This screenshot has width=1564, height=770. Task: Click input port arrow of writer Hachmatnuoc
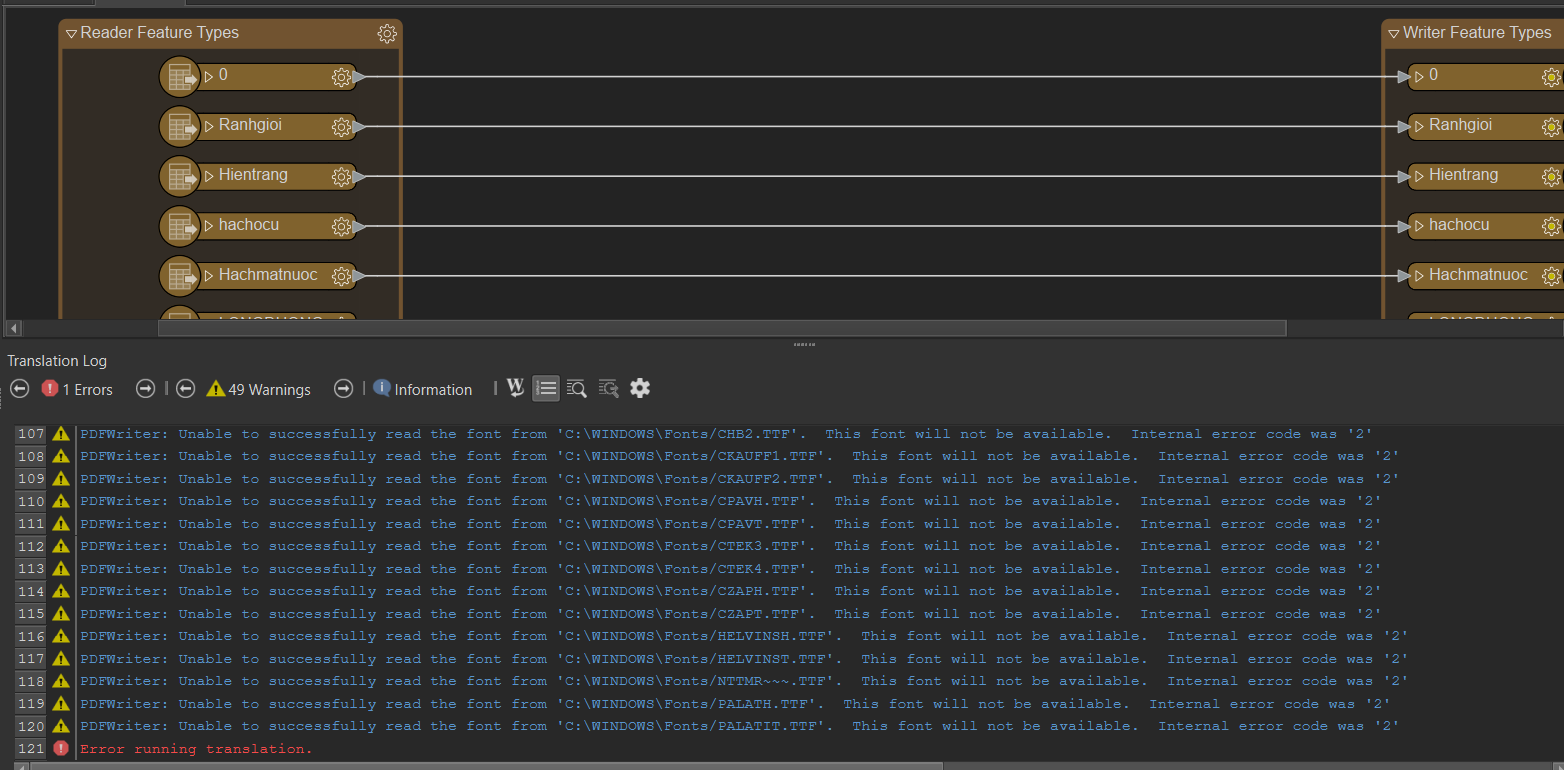click(1402, 277)
